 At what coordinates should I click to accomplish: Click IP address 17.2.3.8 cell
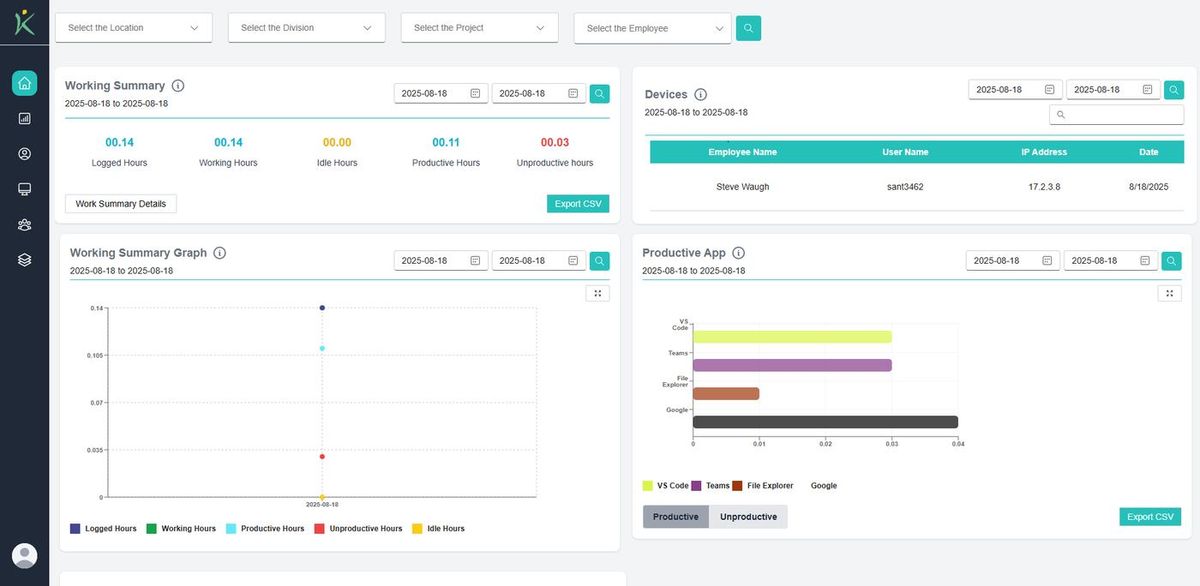point(1044,187)
